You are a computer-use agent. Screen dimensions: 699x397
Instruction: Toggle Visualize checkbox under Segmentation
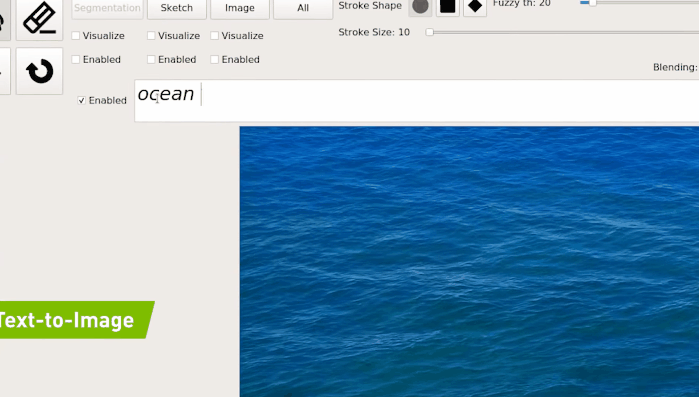click(x=76, y=36)
